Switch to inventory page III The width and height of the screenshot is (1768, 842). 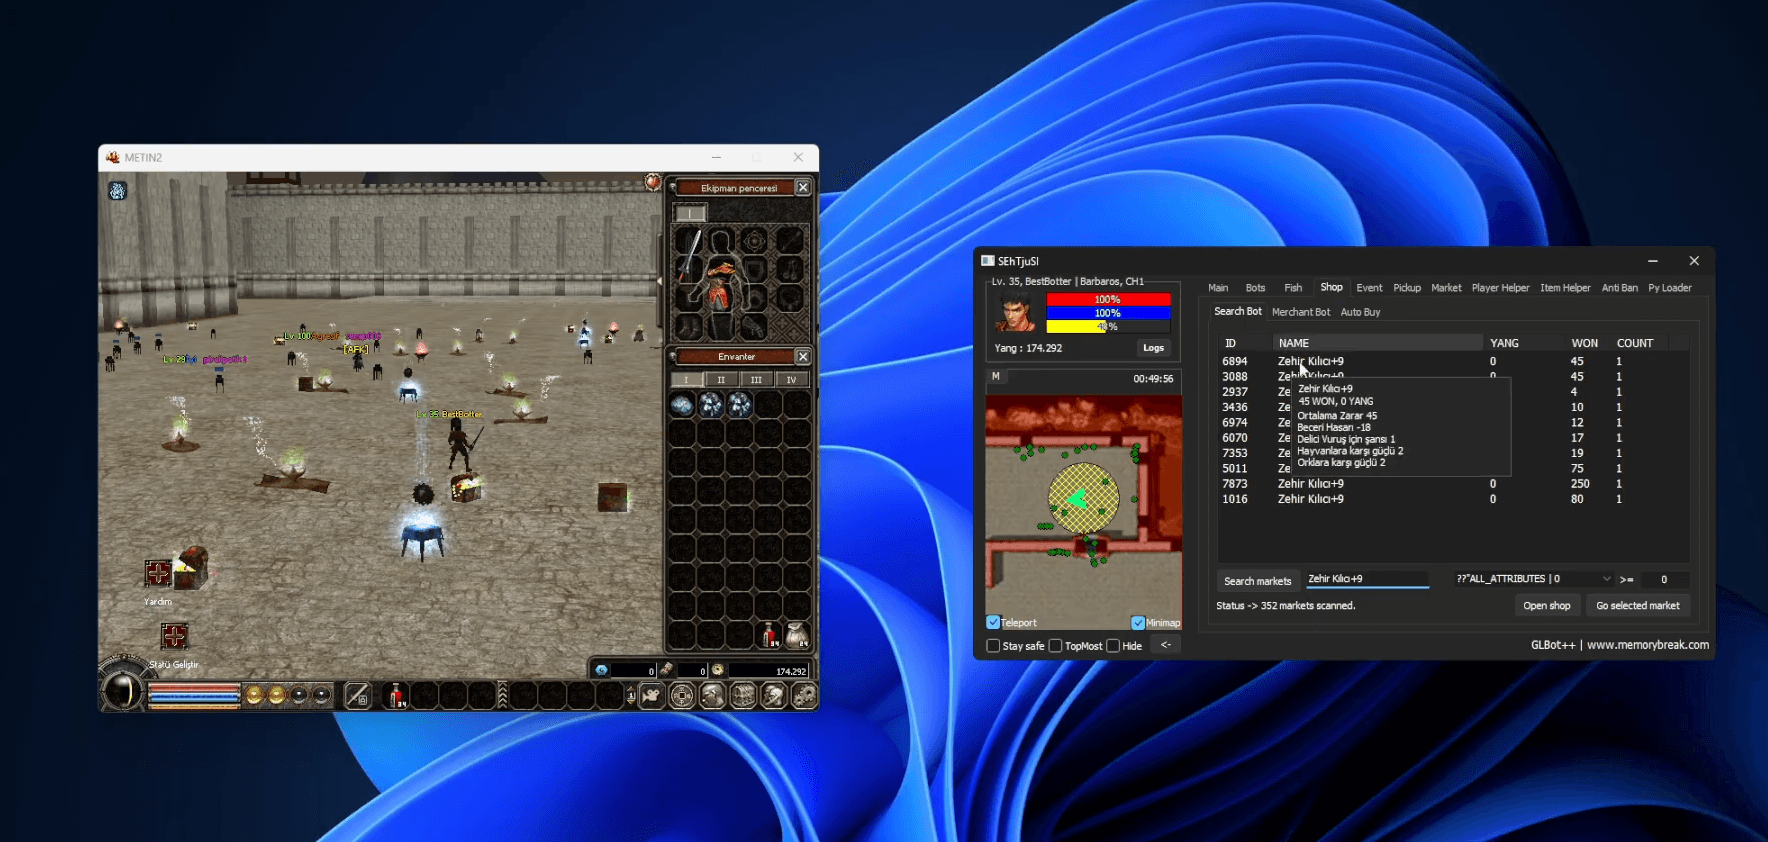(x=756, y=380)
